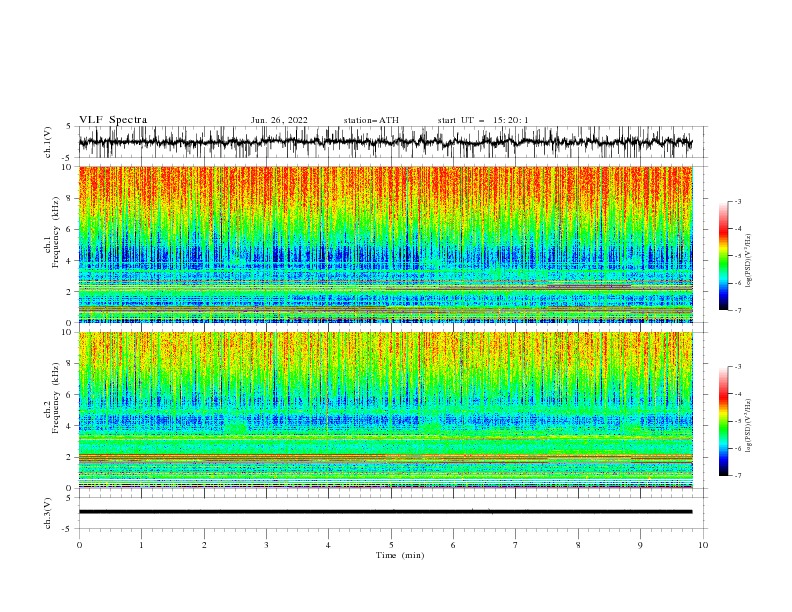This screenshot has width=792, height=612.
Task: Click time axis tick label "7"
Action: tap(516, 545)
